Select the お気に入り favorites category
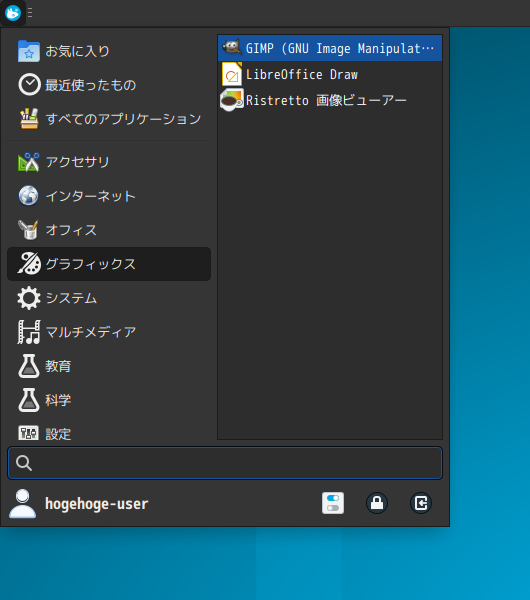530x600 pixels. click(x=109, y=51)
